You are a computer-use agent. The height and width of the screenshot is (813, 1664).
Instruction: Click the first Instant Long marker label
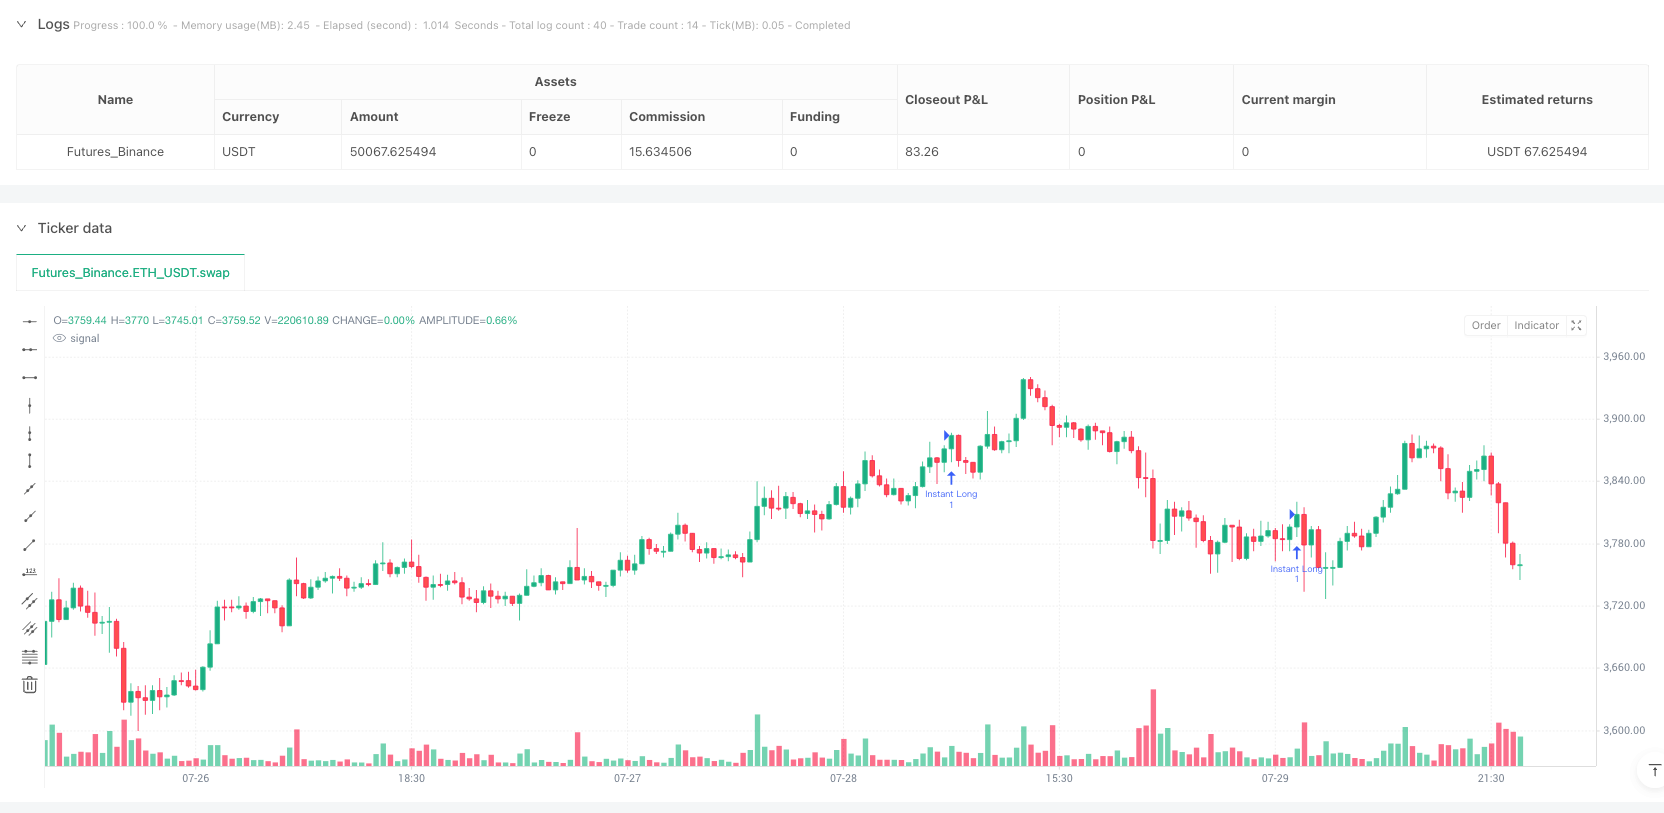pos(950,494)
